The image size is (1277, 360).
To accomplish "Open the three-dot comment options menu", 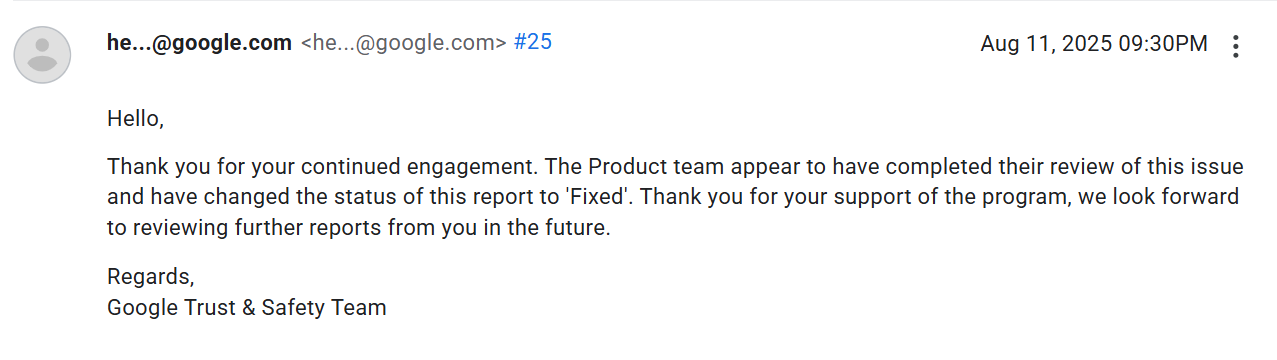I will point(1236,46).
